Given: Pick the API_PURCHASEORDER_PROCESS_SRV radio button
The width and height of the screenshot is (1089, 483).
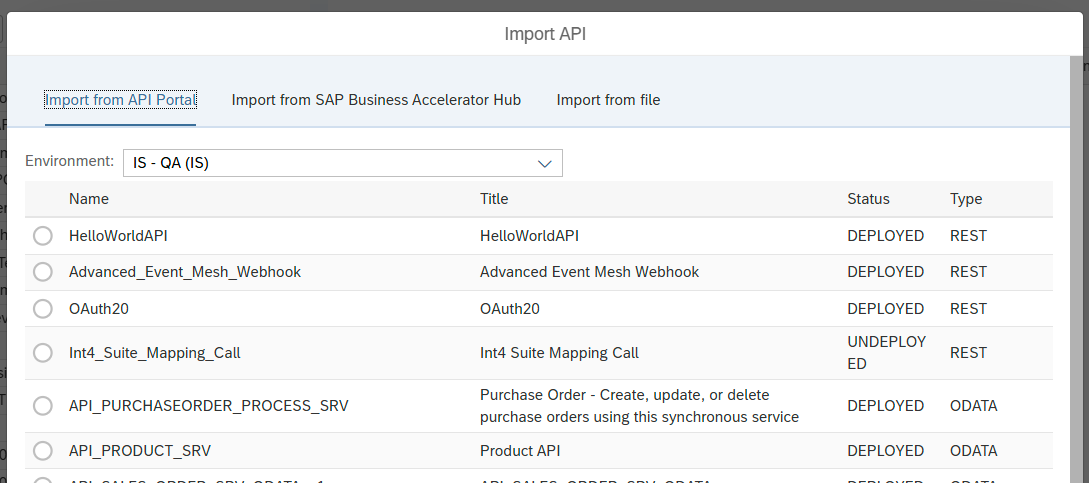Looking at the screenshot, I should click(x=43, y=406).
